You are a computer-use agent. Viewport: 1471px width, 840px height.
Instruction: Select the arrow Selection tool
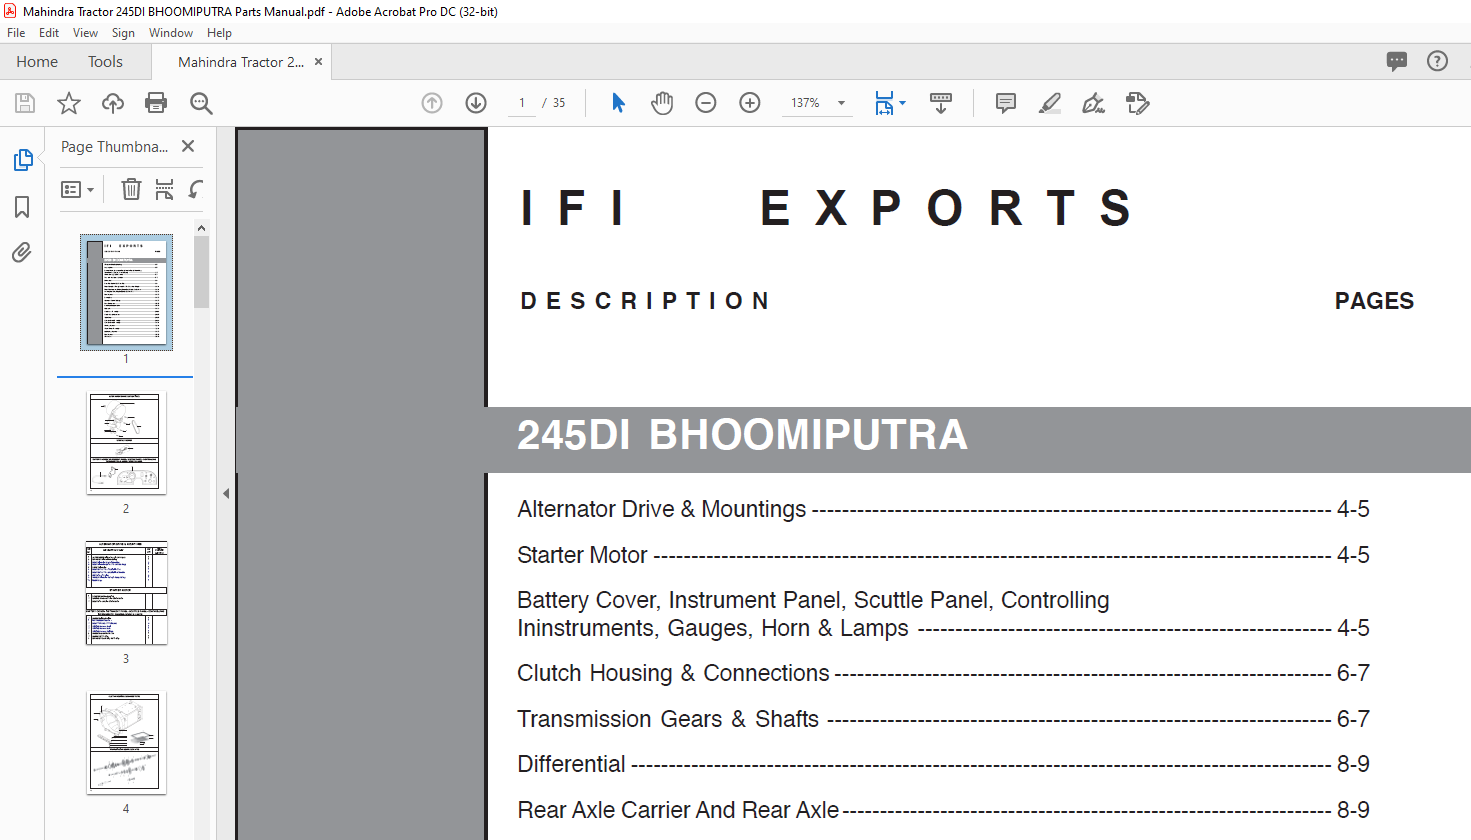[x=618, y=103]
